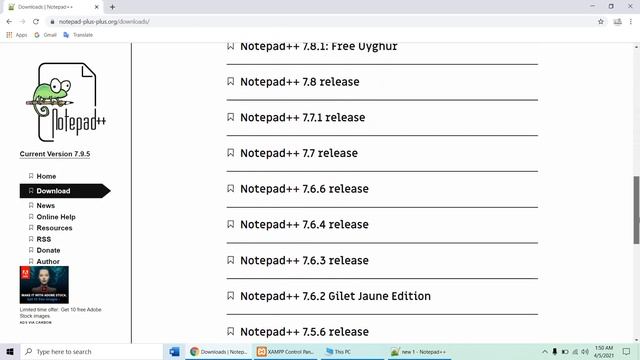This screenshot has width=640, height=360.
Task: Open the Windows Start menu
Action: (x=10, y=351)
